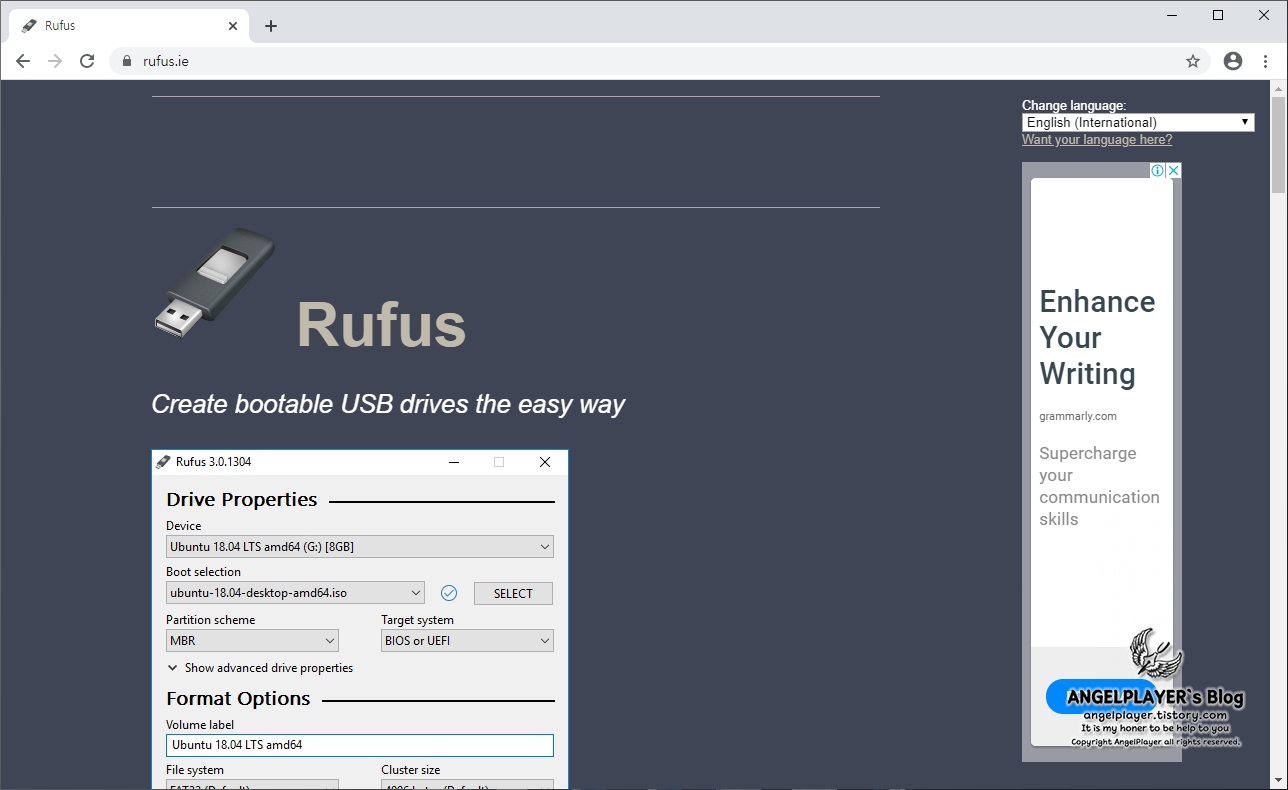Open the Target system dropdown
Viewport: 1288px width, 790px height.
point(467,641)
